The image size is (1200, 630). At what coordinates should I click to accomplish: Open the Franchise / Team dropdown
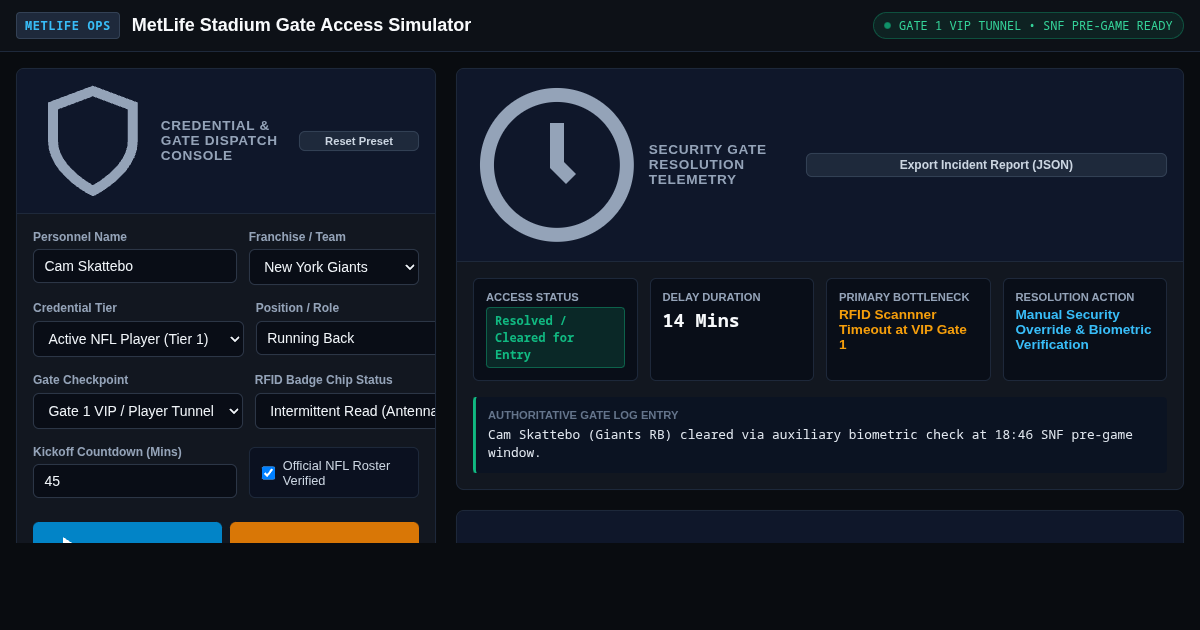pos(334,267)
